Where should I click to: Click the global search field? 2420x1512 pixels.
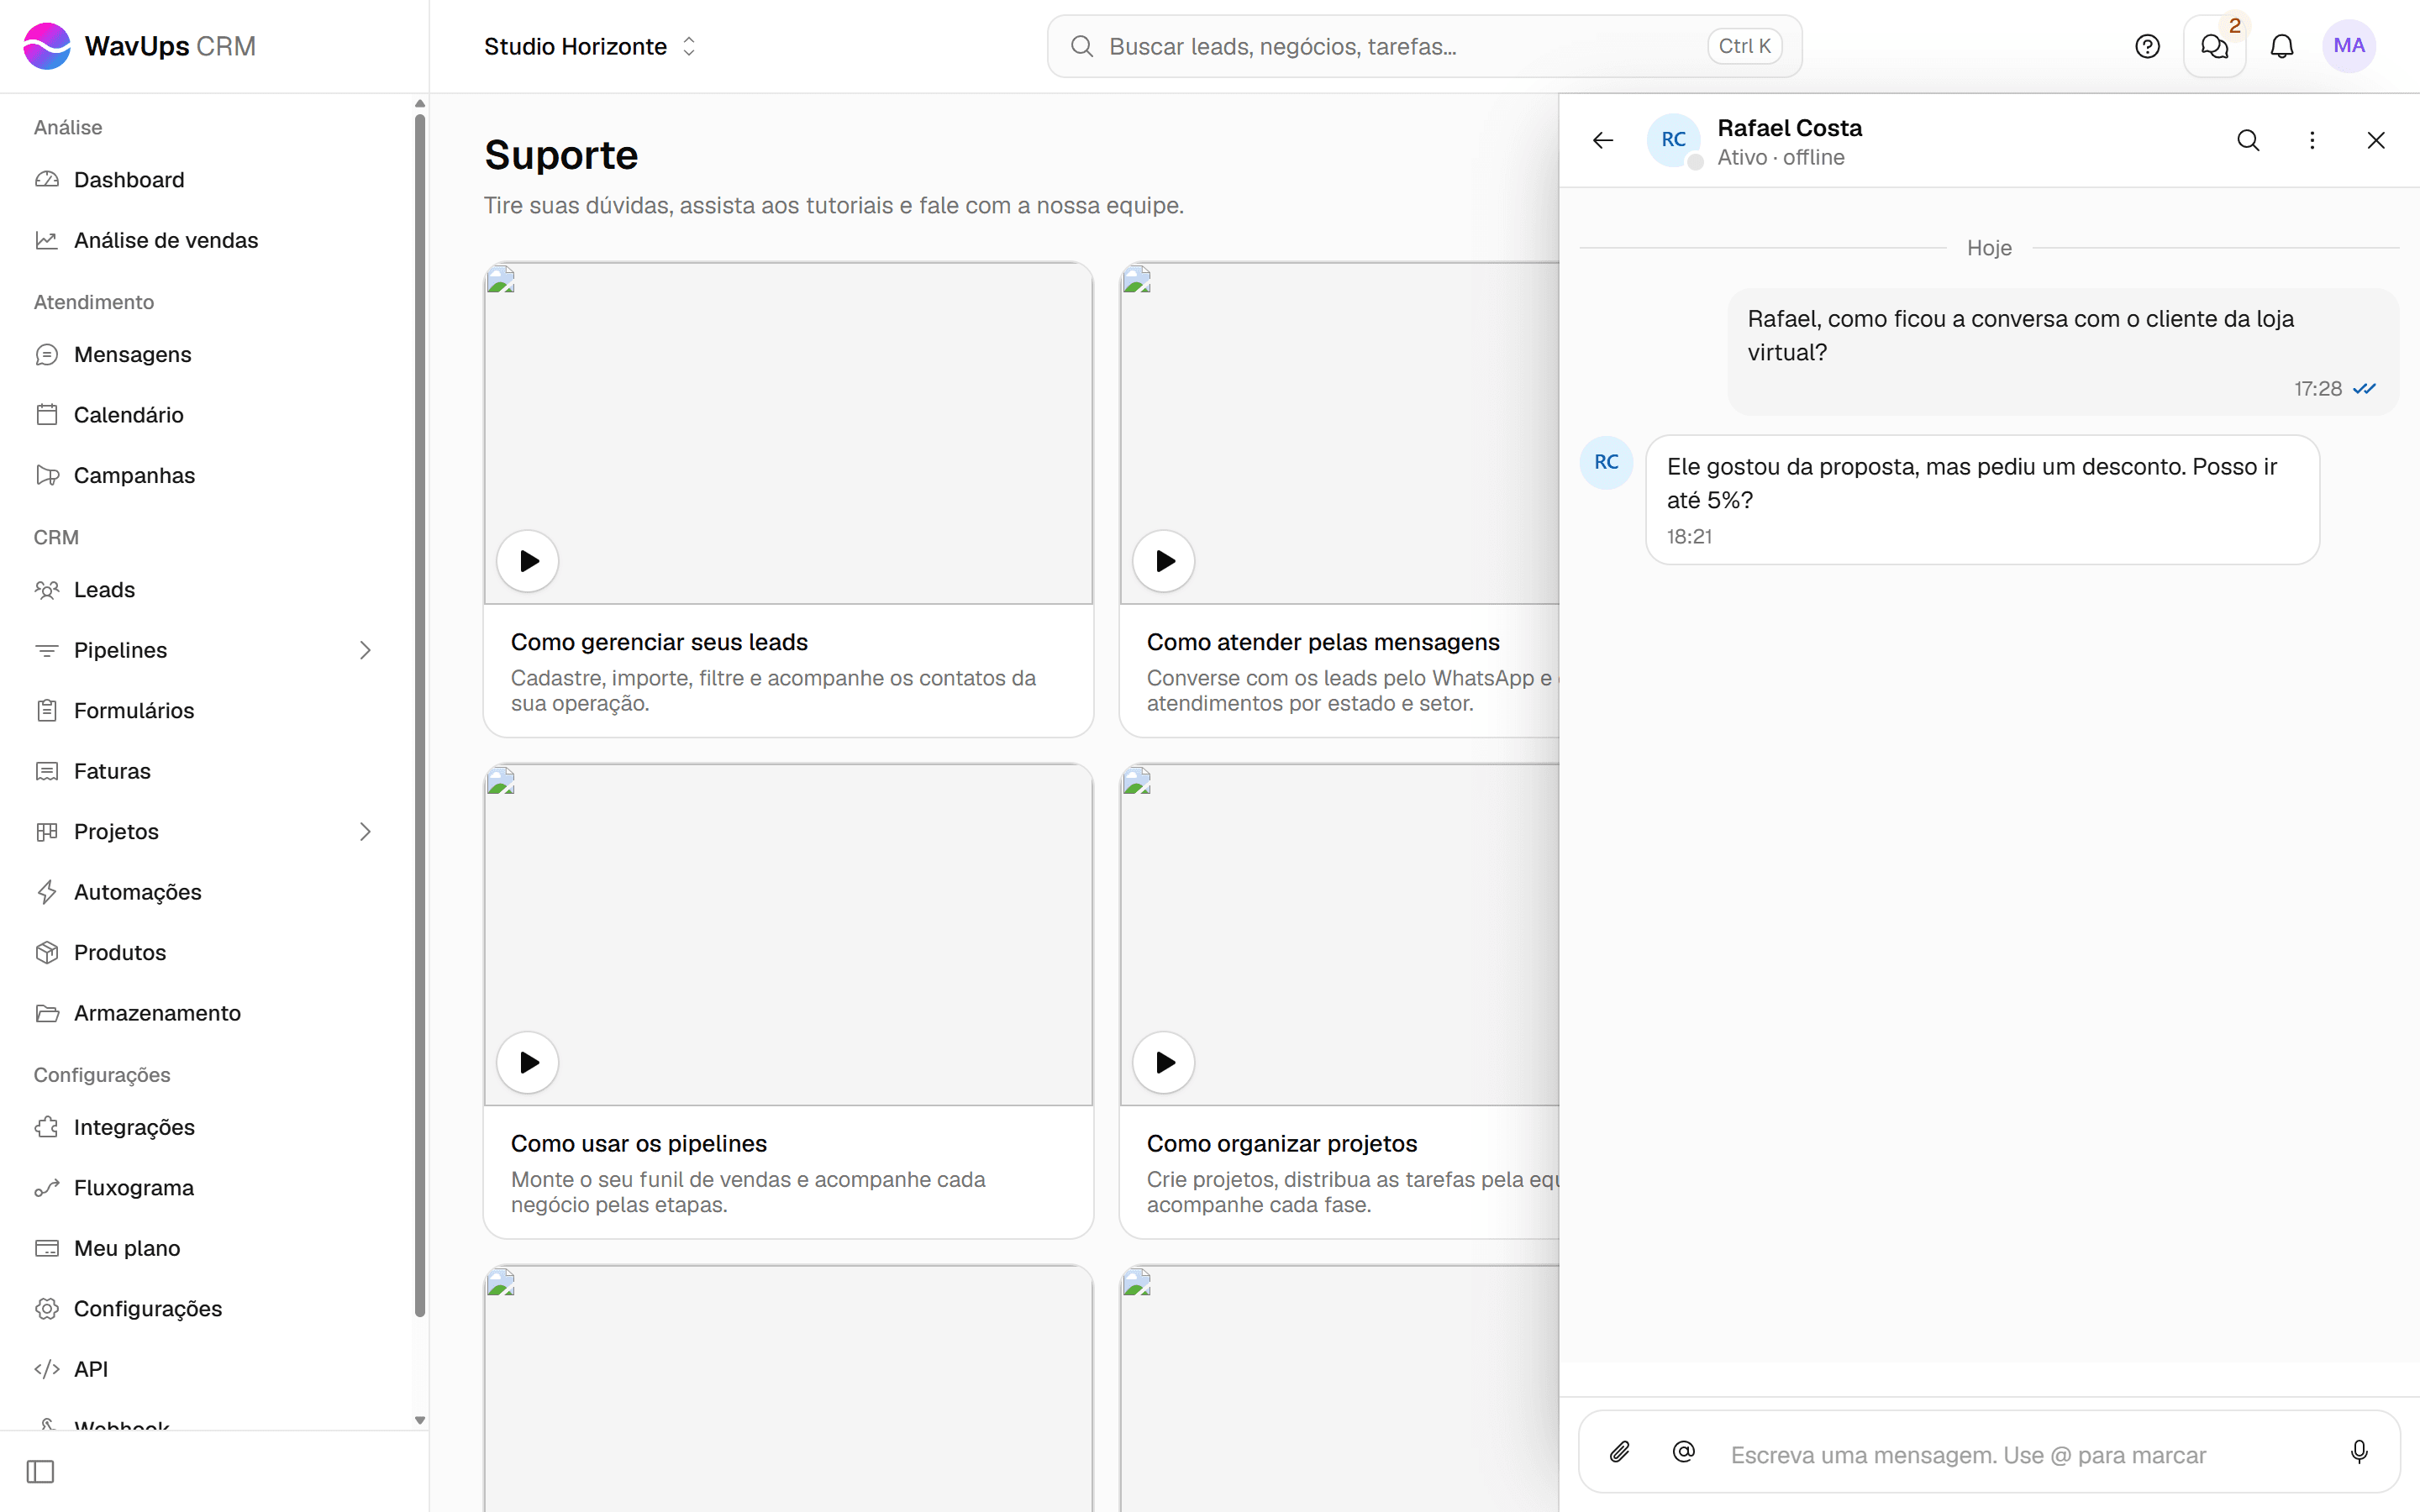click(1424, 47)
